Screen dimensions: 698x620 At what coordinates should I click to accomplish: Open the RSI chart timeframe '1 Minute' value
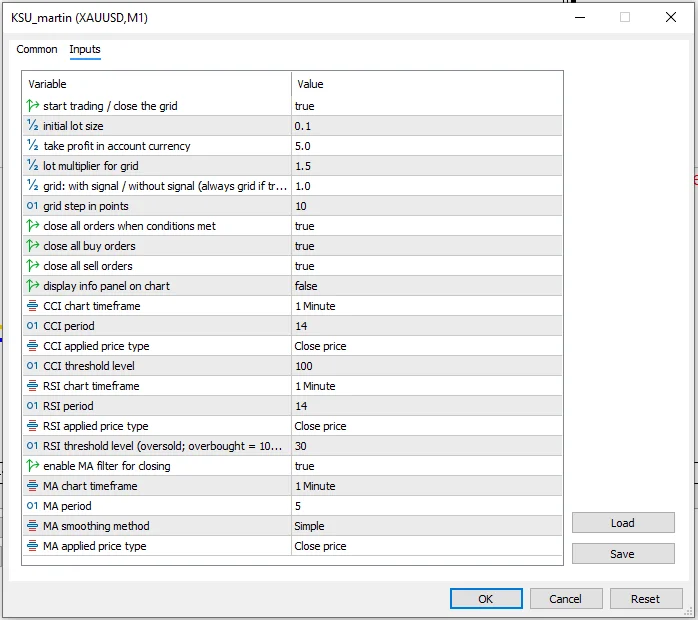426,386
